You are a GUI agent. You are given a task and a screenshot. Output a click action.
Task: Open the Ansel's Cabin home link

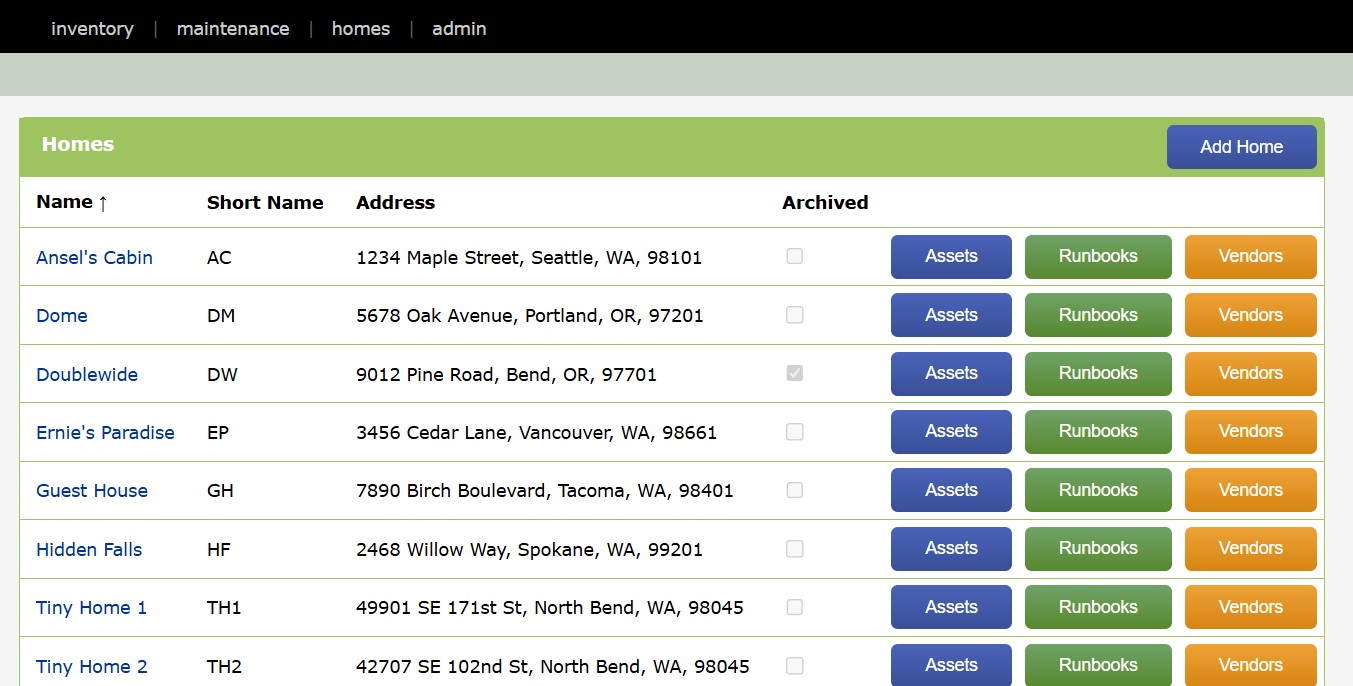(94, 257)
